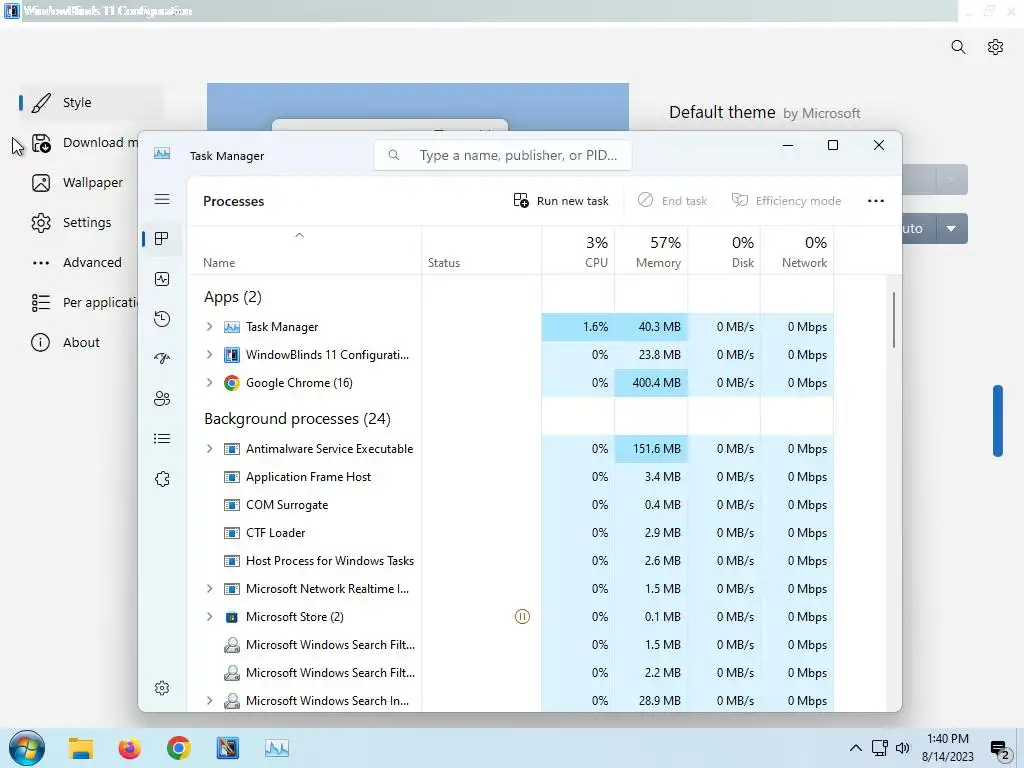
Task: Click Task Manager icon on taskbar
Action: [277, 748]
